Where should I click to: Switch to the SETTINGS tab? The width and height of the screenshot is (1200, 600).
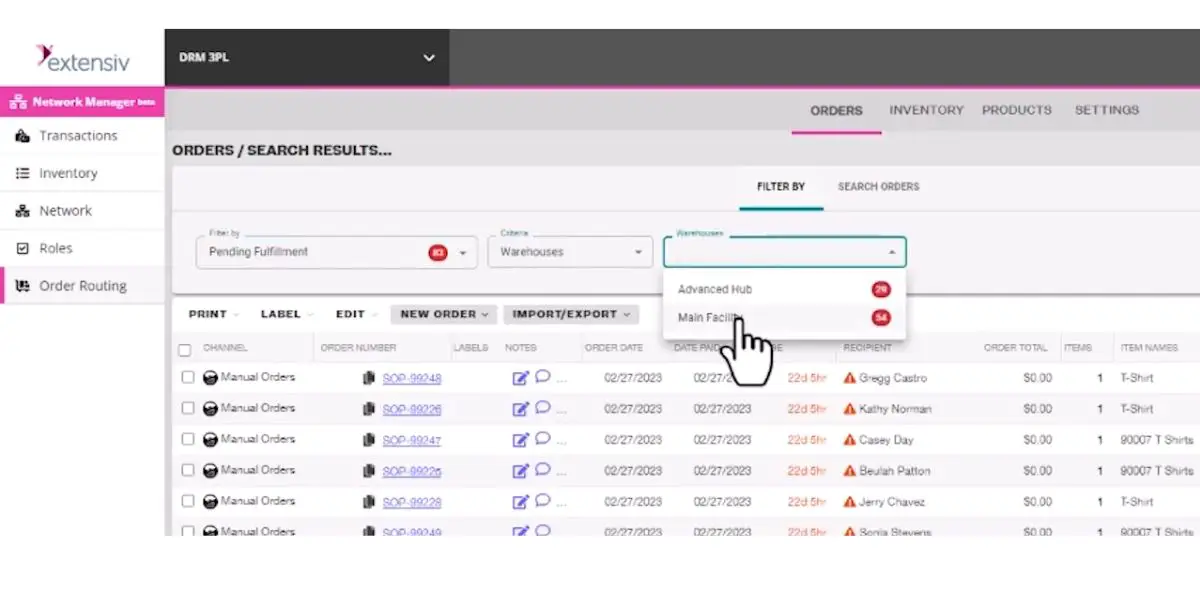pos(1106,110)
